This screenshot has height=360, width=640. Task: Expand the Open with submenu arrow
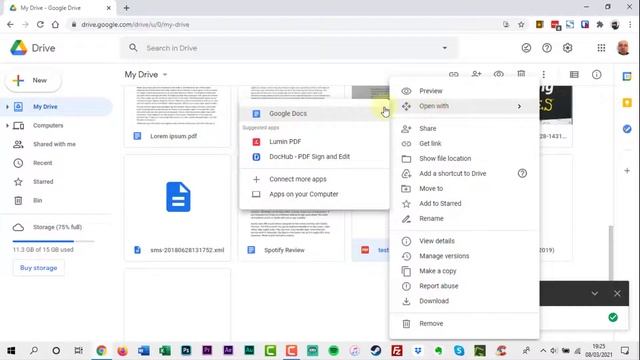point(519,106)
